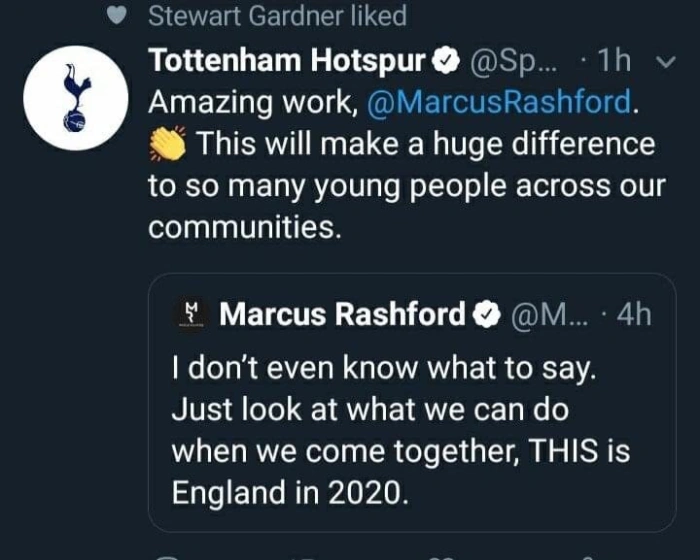Expand the tweet options chevron menu
This screenshot has height=560, width=700.
coord(667,63)
